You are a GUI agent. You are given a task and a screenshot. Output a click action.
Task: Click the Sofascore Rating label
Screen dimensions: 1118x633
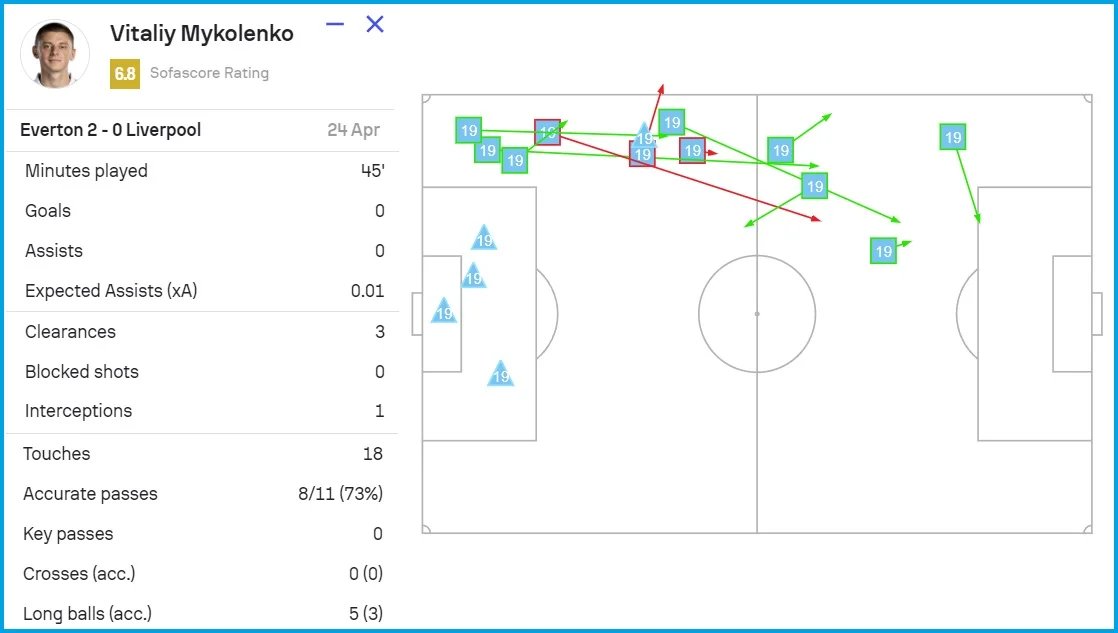point(209,73)
